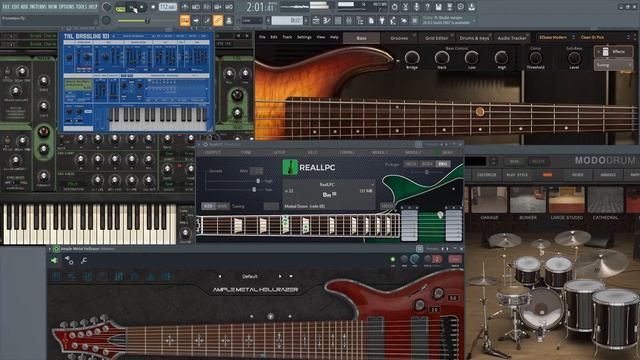640x360 pixels.
Task: Open the PLAY STYLE tab in MODO DRUM
Action: [517, 175]
